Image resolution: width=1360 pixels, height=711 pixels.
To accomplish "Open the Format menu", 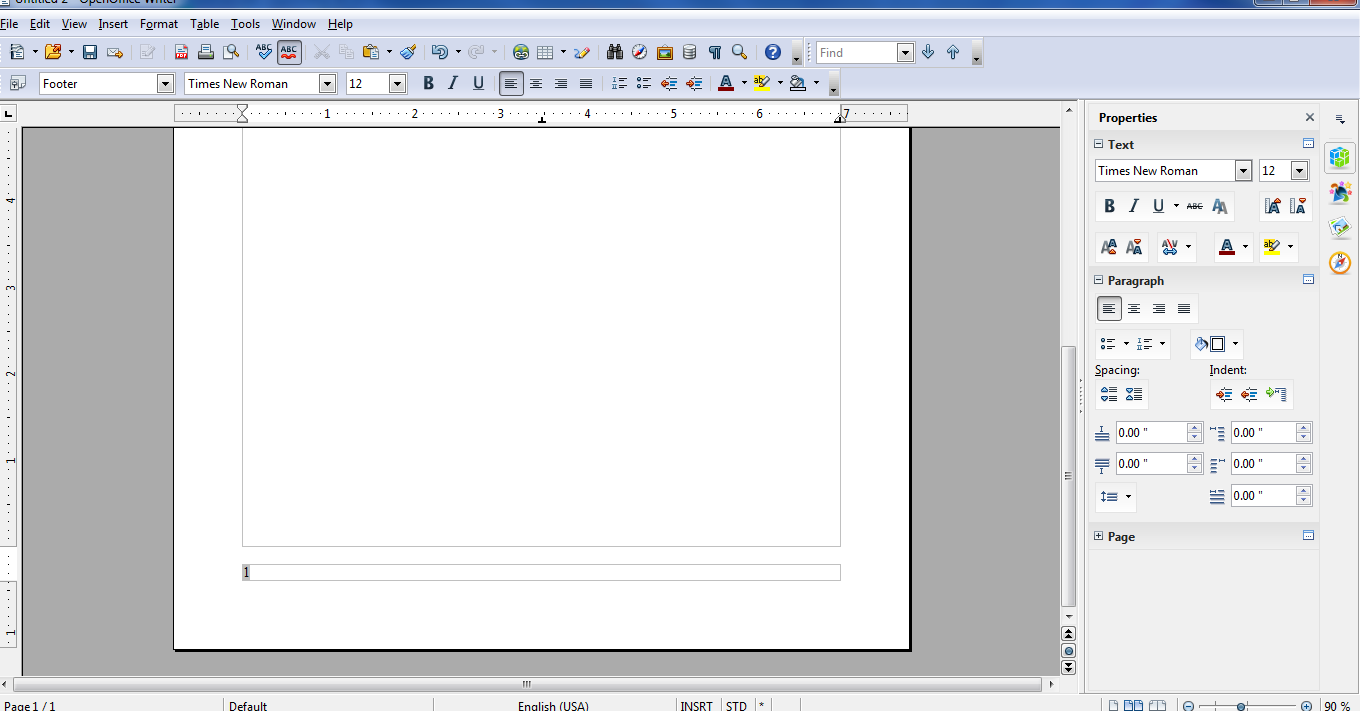I will pos(159,23).
